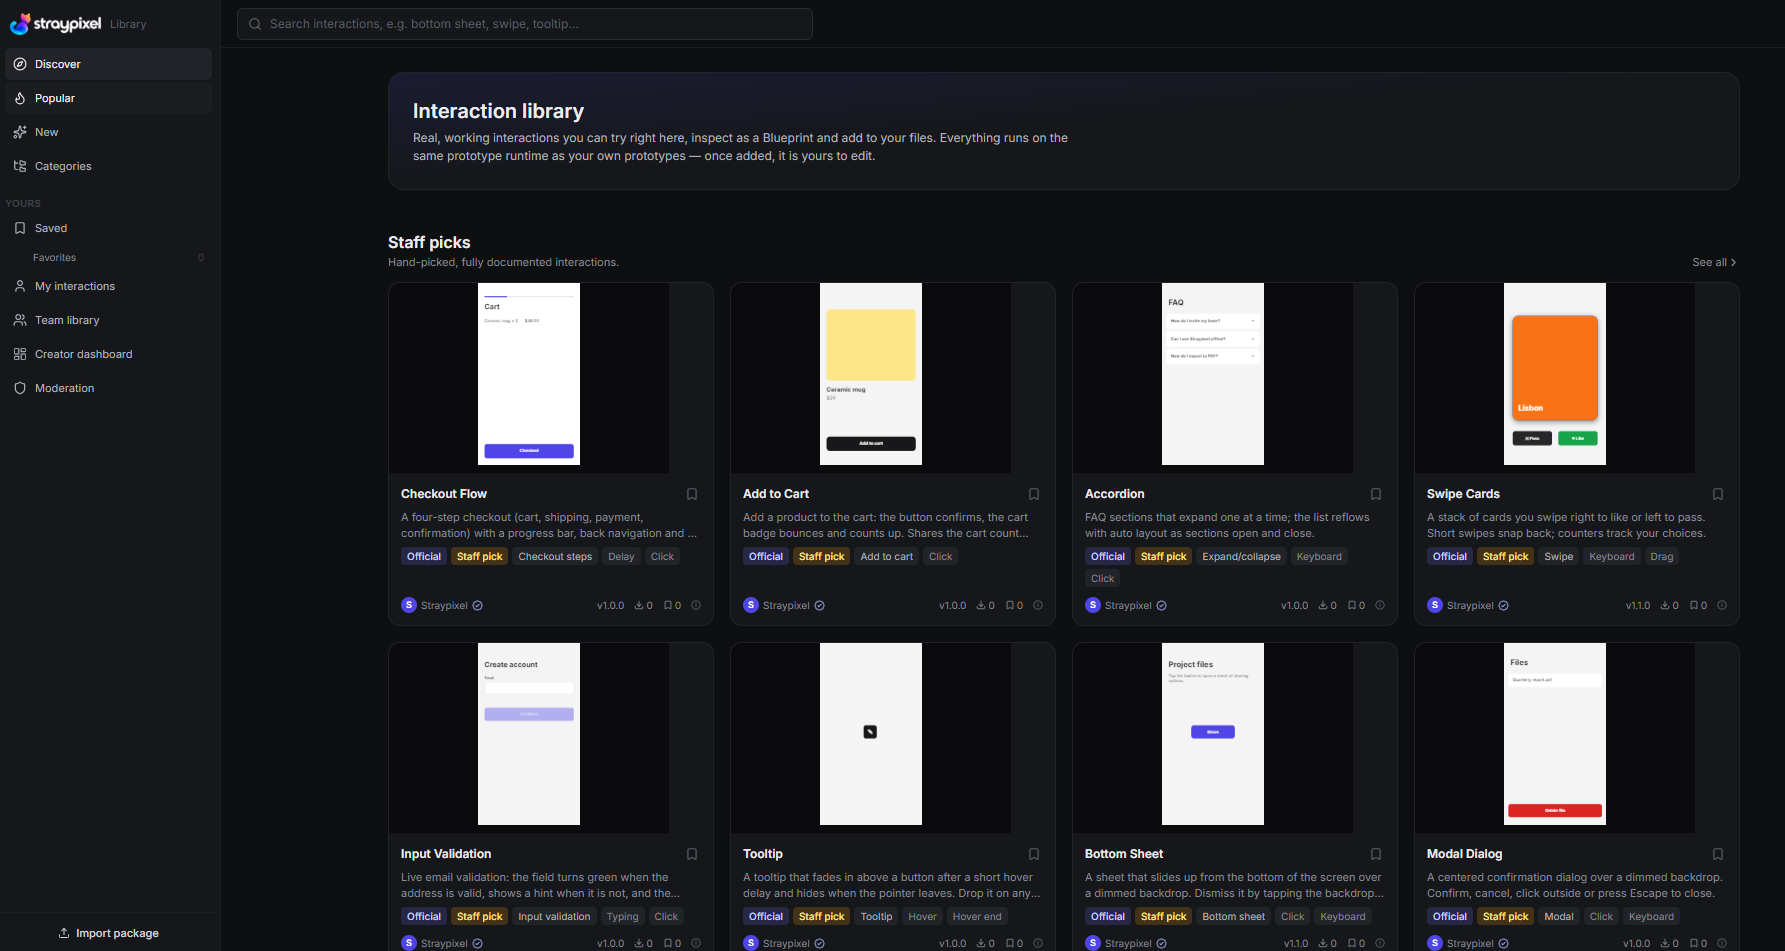The width and height of the screenshot is (1785, 951).
Task: Click verified badge on Accordion card author
Action: point(1161,606)
